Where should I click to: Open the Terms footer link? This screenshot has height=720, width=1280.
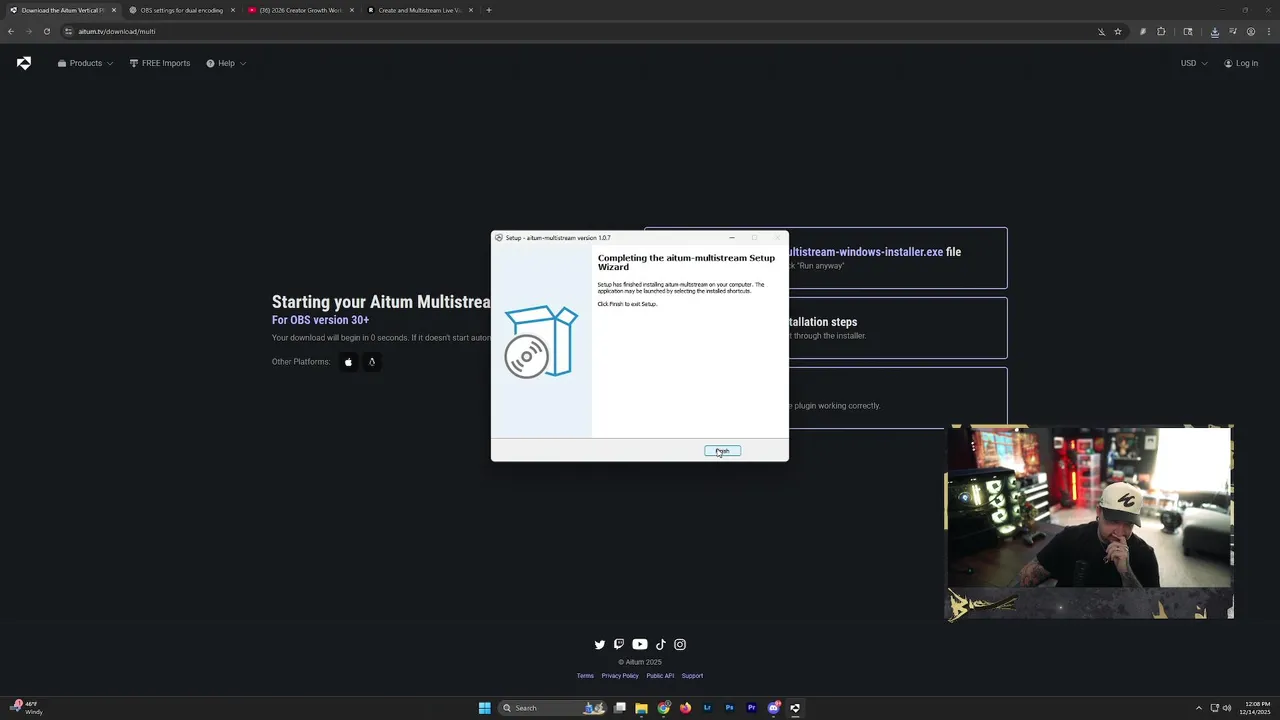(585, 676)
